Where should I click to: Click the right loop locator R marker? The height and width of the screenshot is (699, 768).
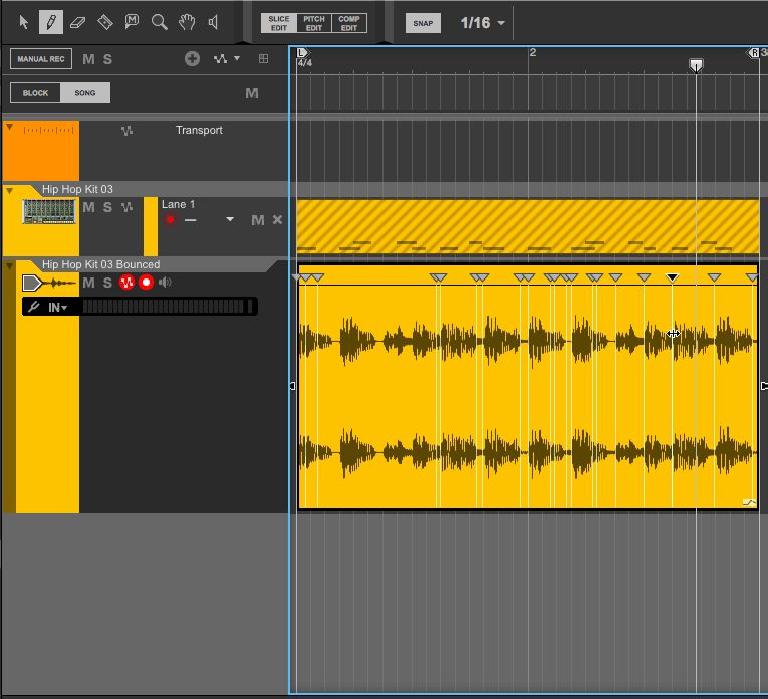(x=754, y=52)
